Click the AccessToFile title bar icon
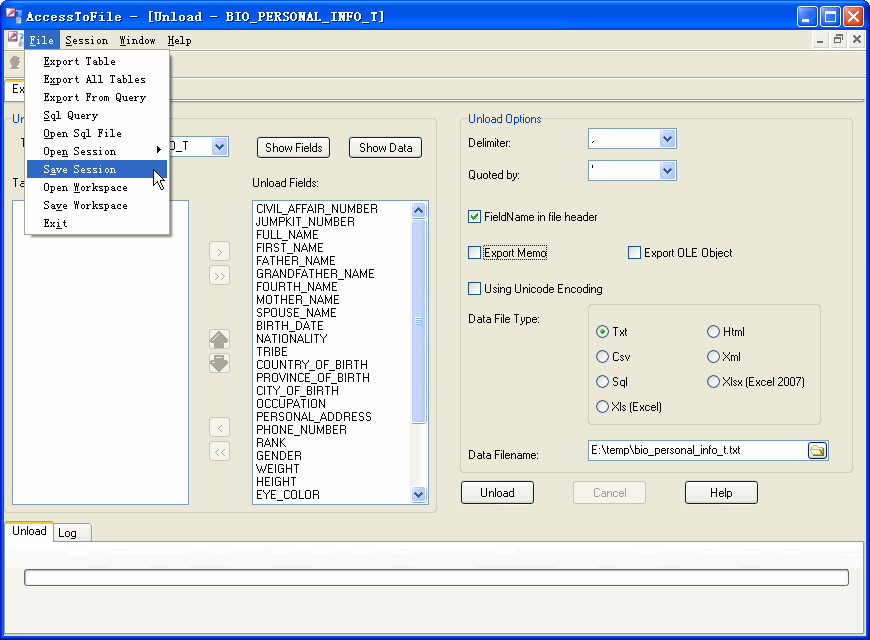Image resolution: width=870 pixels, height=640 pixels. coord(13,16)
